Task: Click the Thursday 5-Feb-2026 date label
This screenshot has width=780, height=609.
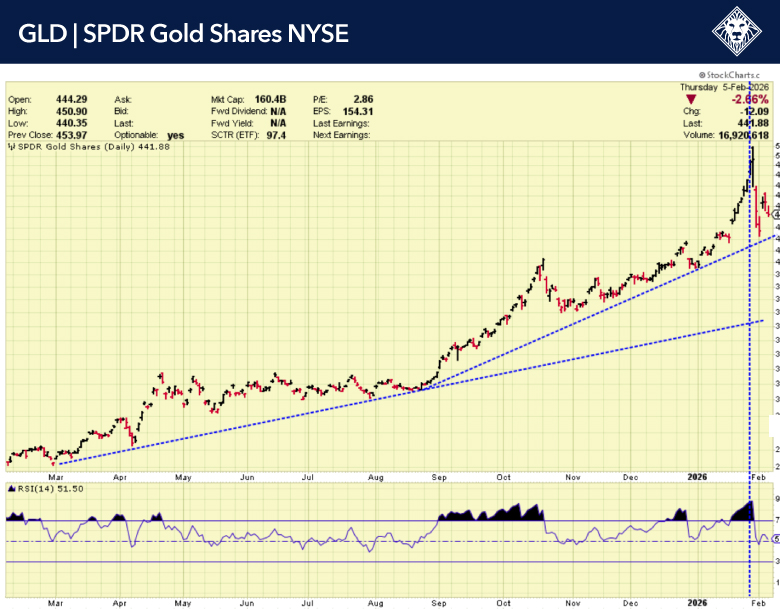Action: point(722,88)
